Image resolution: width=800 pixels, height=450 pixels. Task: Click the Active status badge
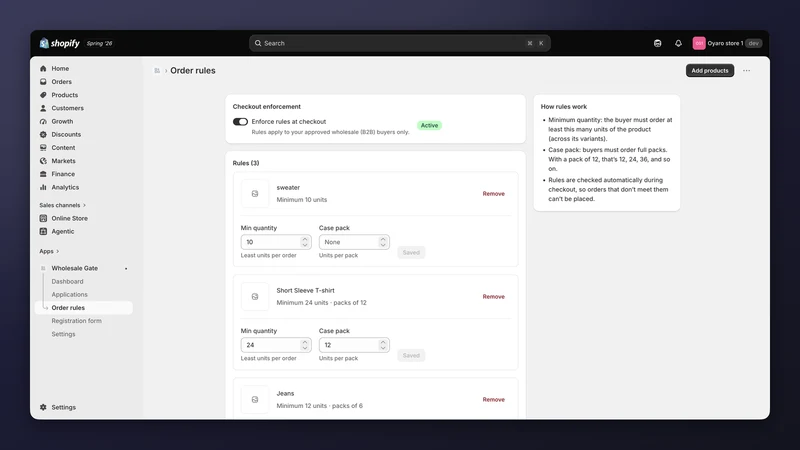pos(429,126)
